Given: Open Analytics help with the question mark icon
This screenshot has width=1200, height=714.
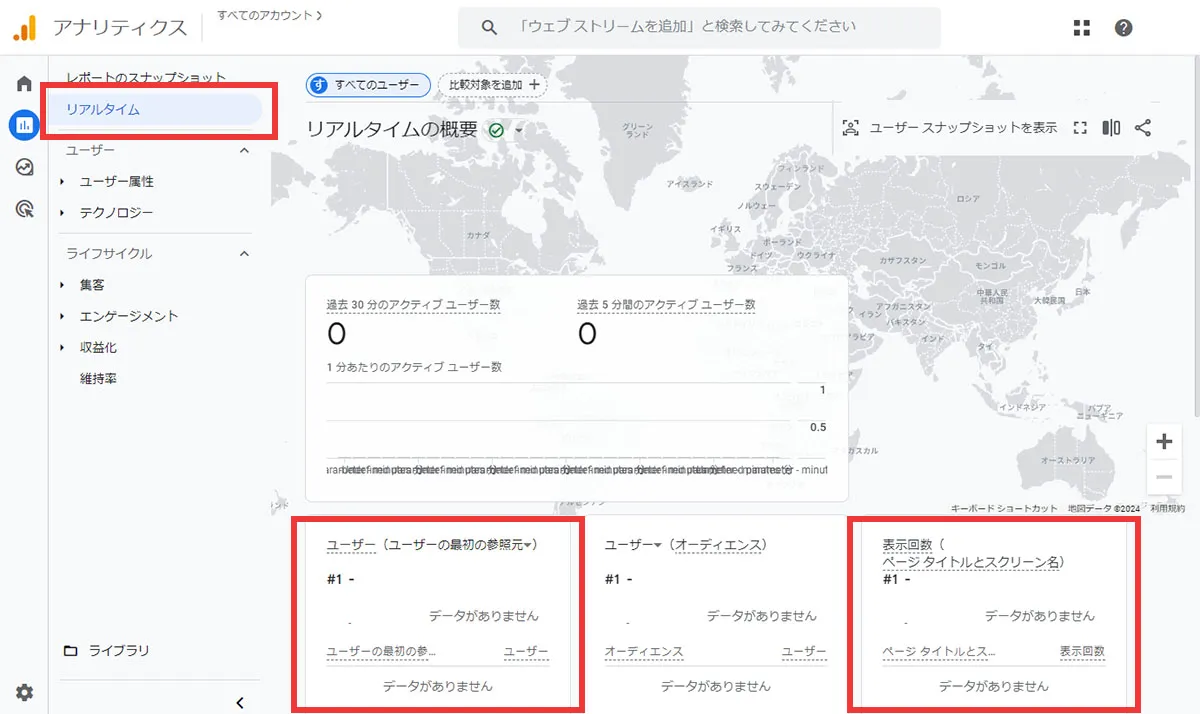Looking at the screenshot, I should [1124, 28].
